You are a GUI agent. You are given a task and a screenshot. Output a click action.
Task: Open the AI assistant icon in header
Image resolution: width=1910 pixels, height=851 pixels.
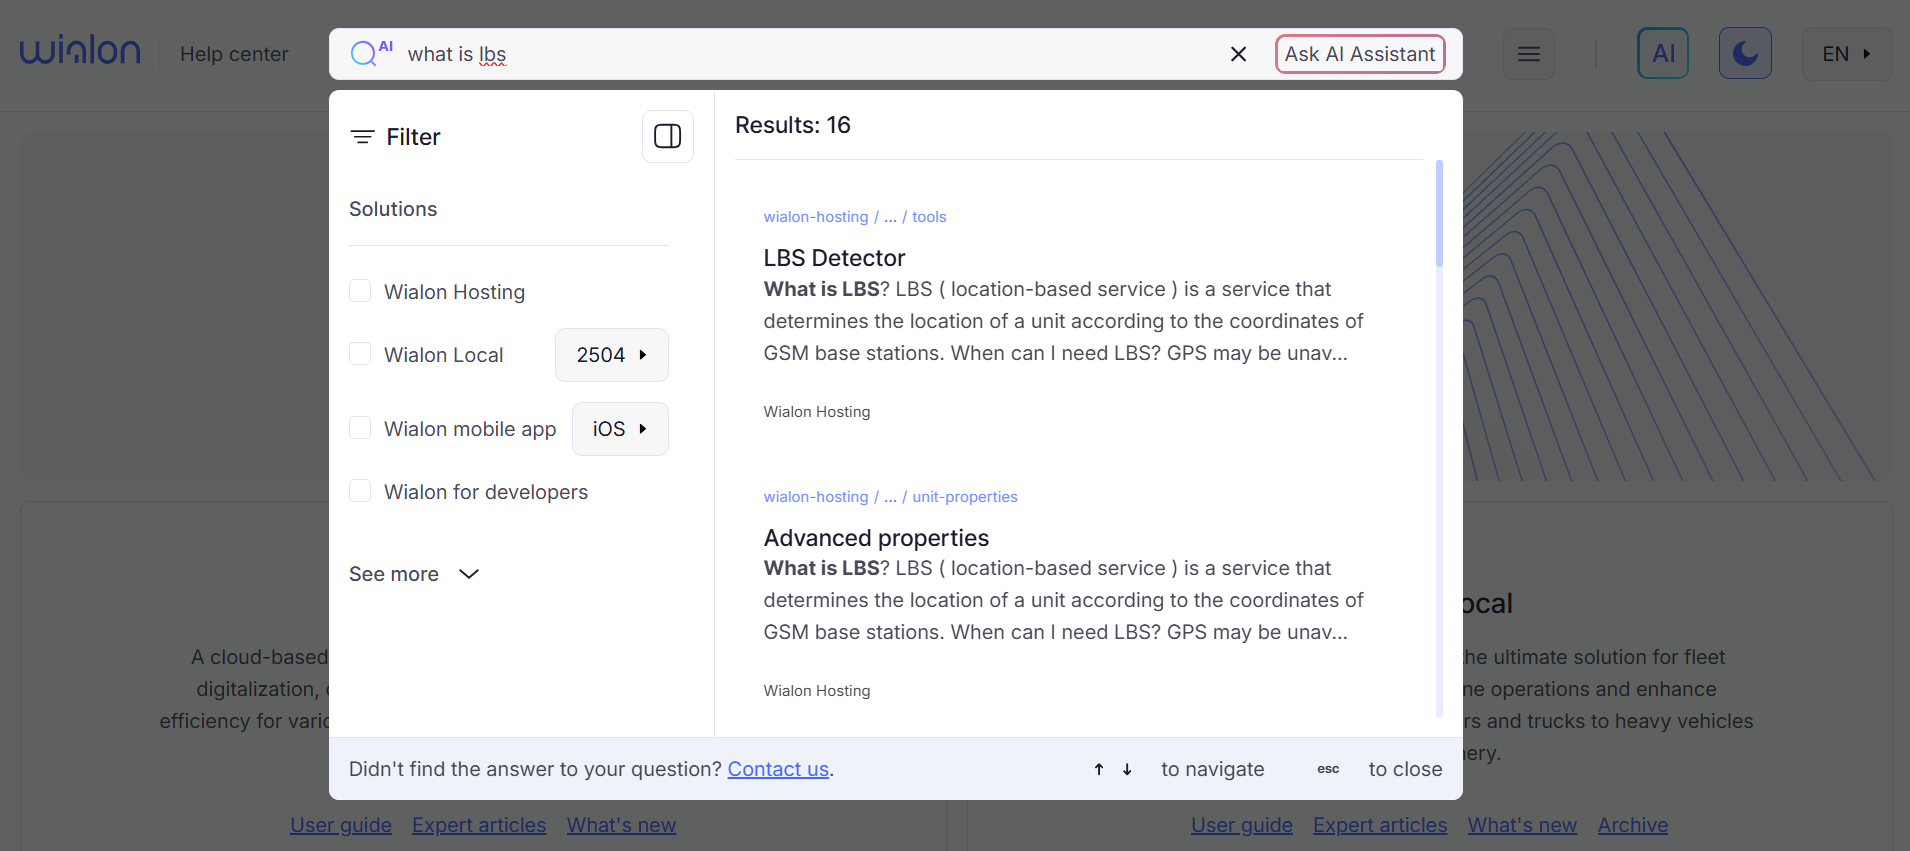[1663, 53]
